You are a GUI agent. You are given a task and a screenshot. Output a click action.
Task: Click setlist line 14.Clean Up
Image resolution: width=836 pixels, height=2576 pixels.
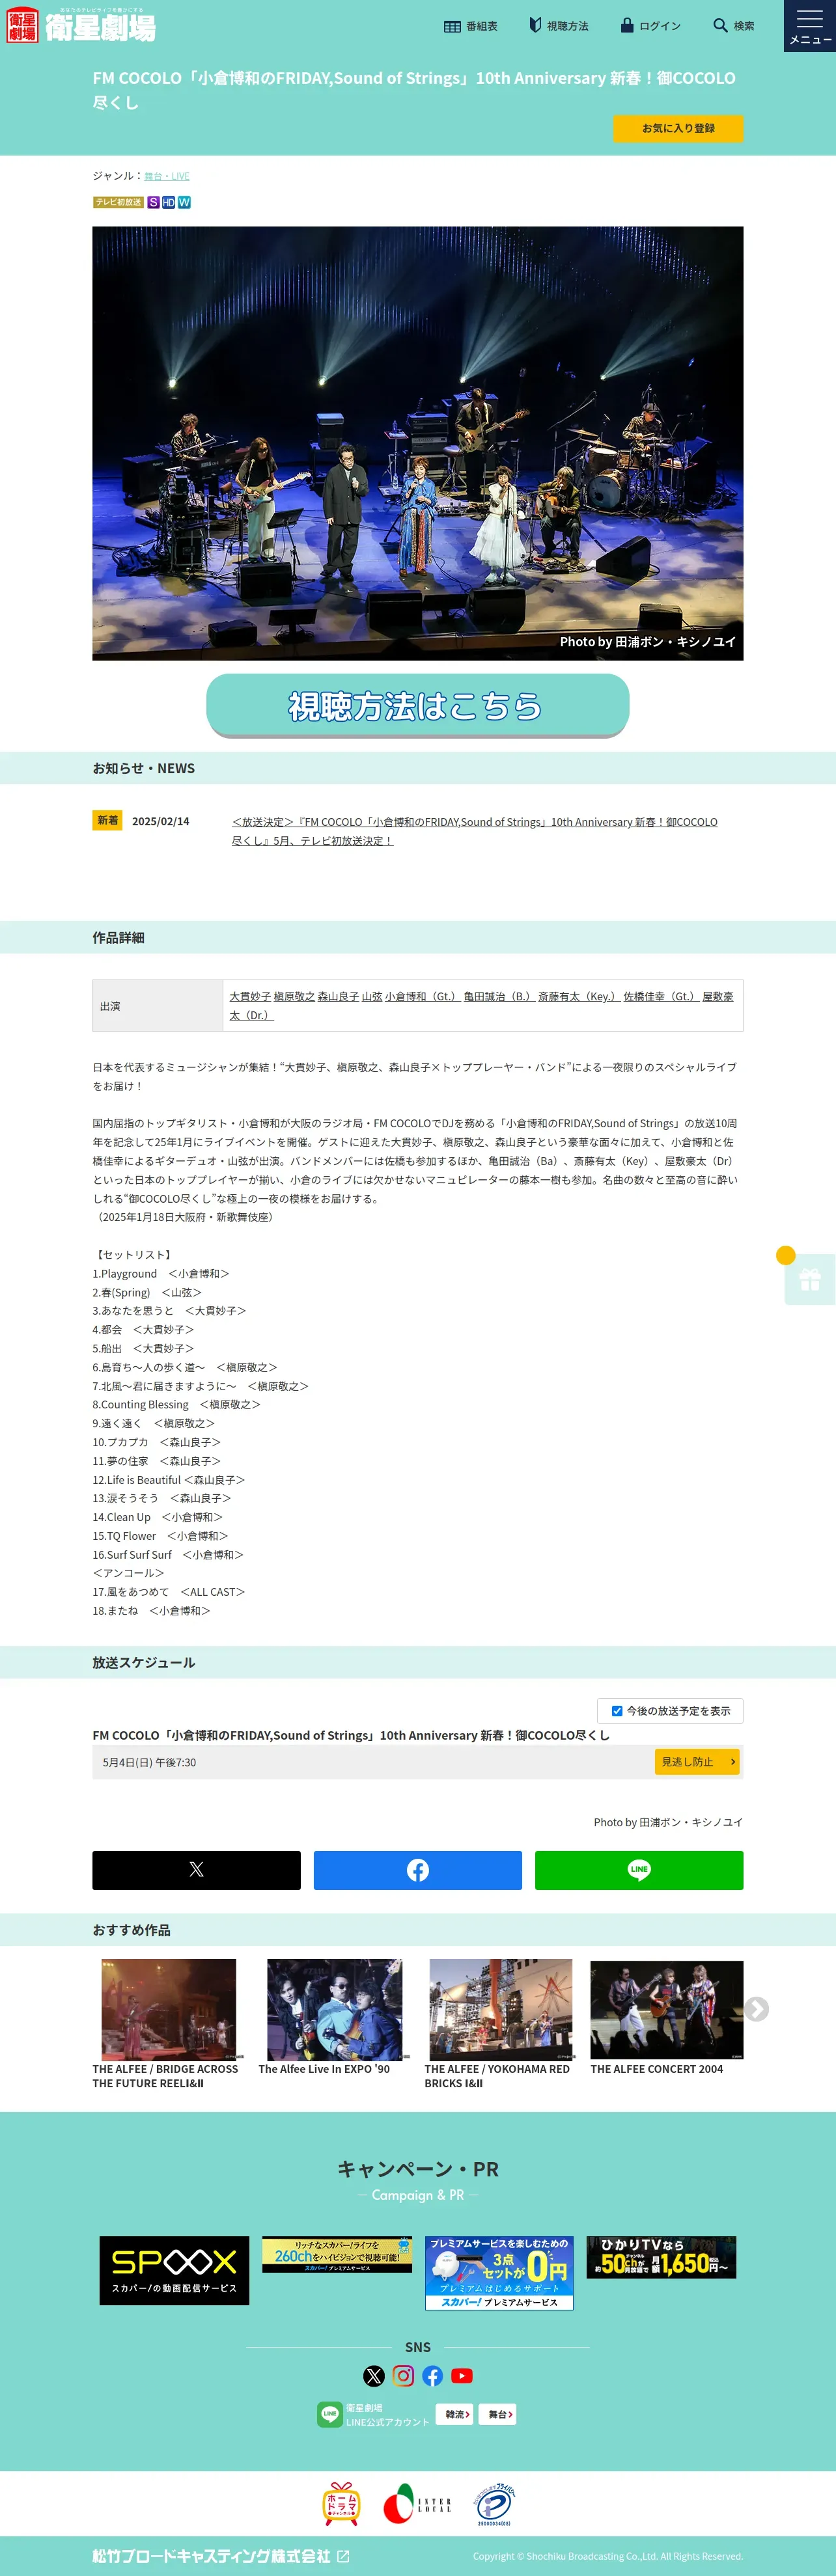tap(158, 1517)
